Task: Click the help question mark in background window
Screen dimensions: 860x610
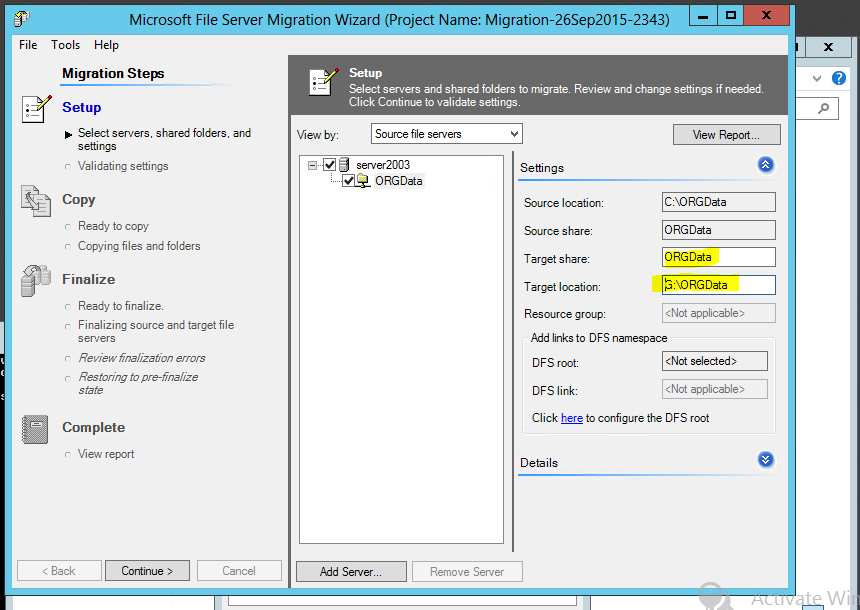Action: pyautogui.click(x=839, y=78)
